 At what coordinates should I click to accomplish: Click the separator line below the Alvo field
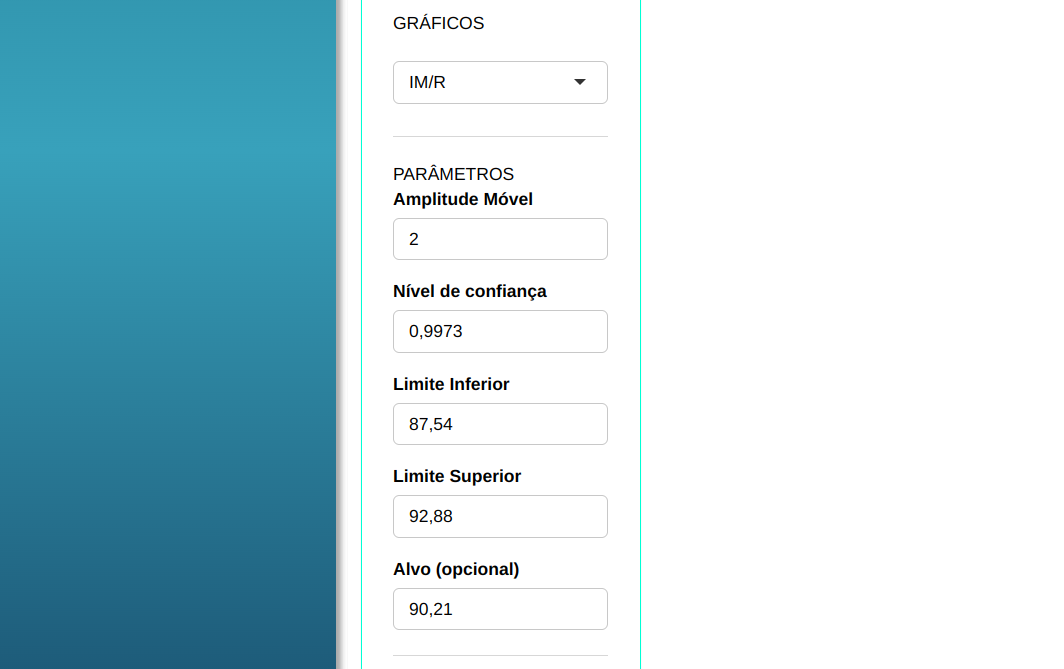pyautogui.click(x=500, y=656)
